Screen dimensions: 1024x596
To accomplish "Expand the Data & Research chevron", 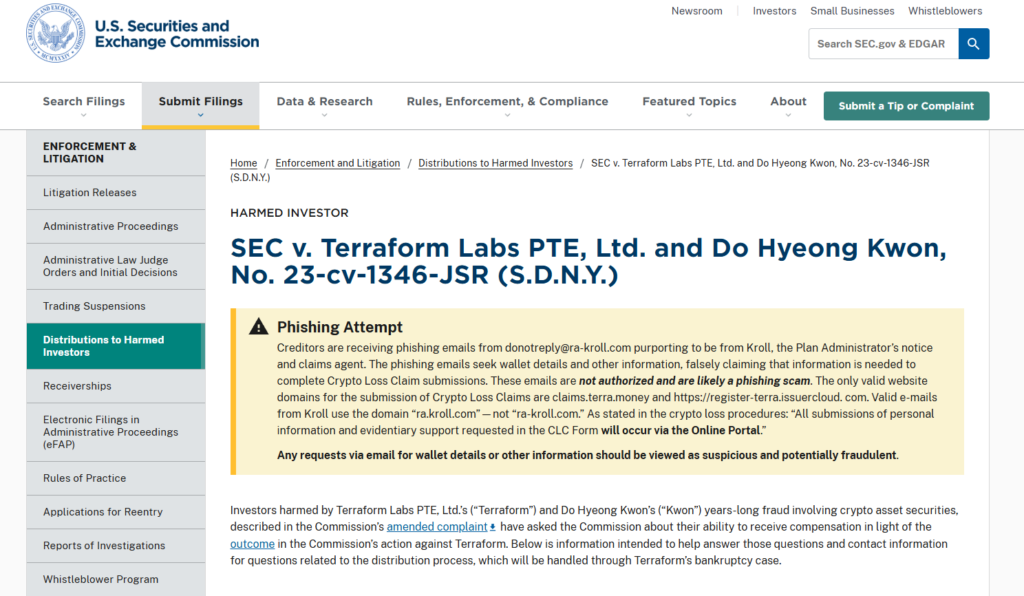I will (325, 116).
